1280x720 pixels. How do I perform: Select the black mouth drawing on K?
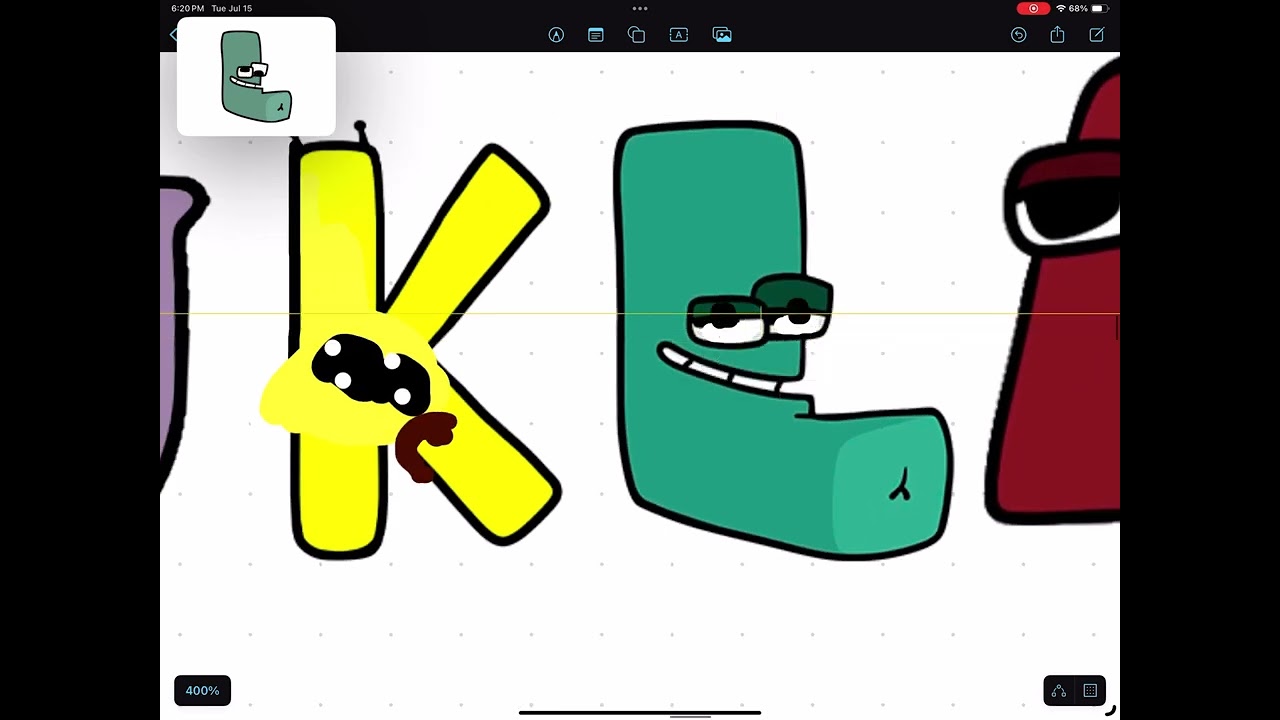pyautogui.click(x=370, y=373)
